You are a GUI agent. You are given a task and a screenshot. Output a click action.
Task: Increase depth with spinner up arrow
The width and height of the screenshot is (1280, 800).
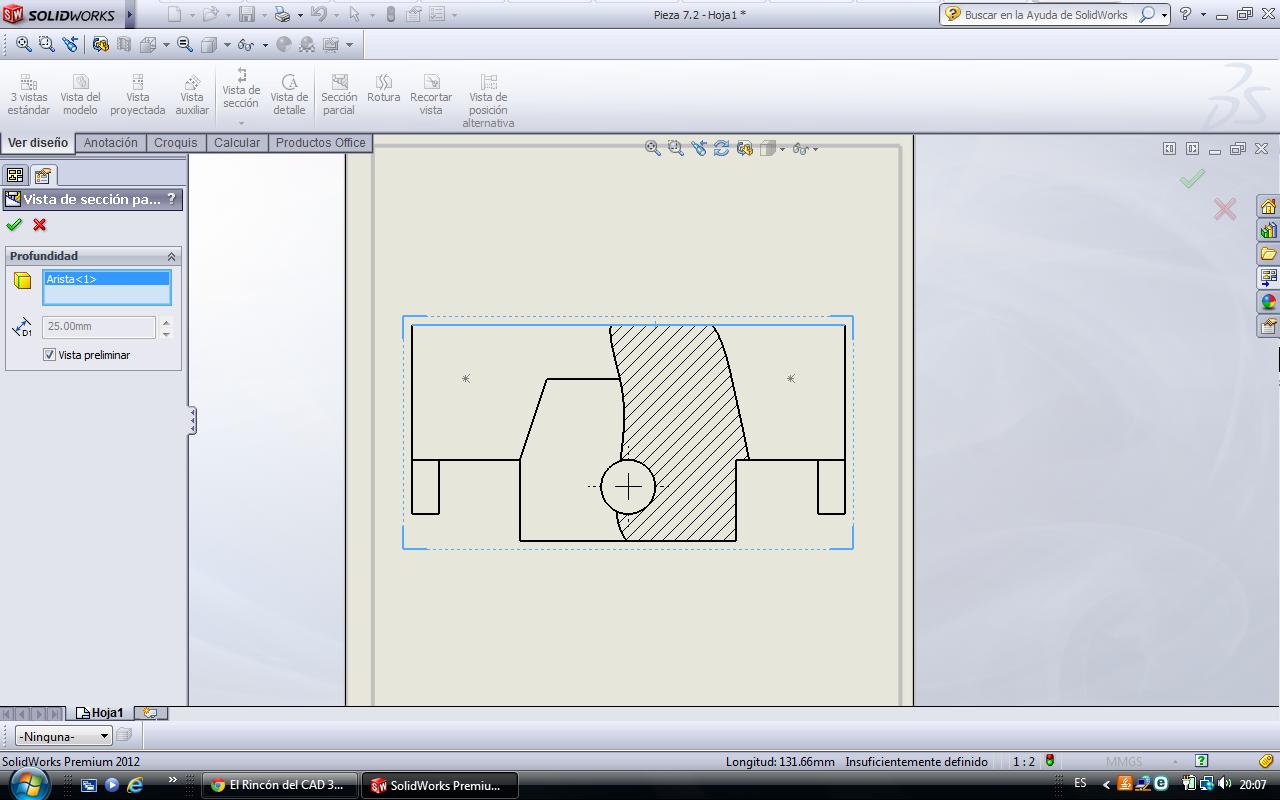(x=166, y=321)
